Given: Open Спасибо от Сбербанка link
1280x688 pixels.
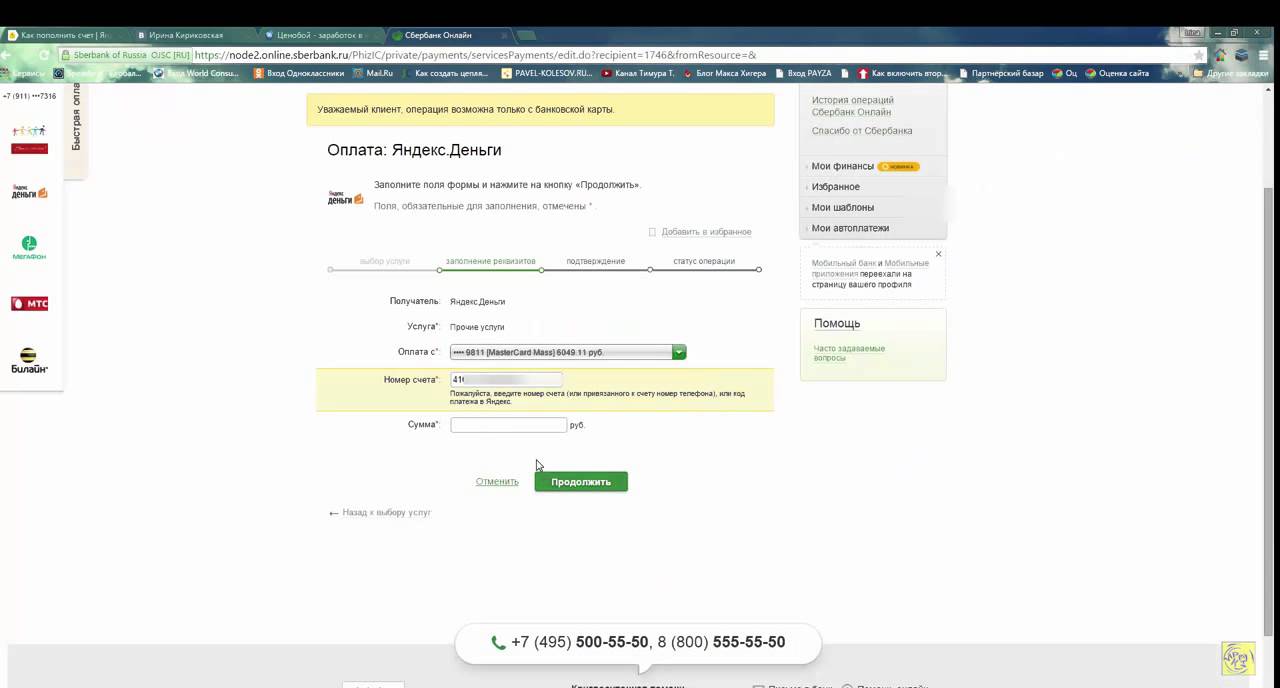Looking at the screenshot, I should (x=862, y=131).
